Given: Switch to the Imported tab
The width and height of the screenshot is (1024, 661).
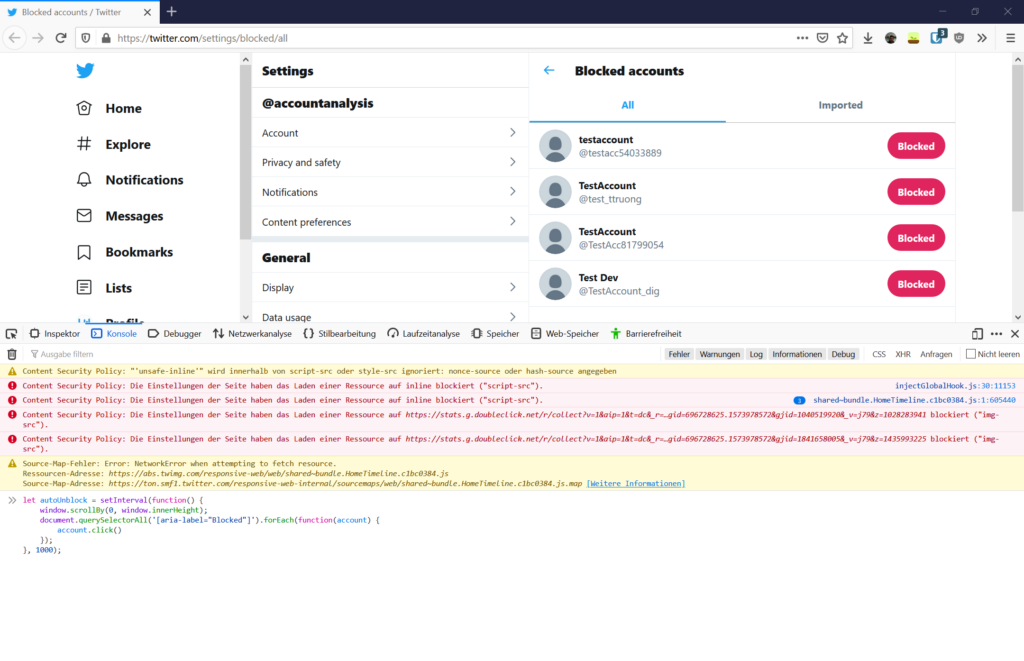Looking at the screenshot, I should coord(840,105).
